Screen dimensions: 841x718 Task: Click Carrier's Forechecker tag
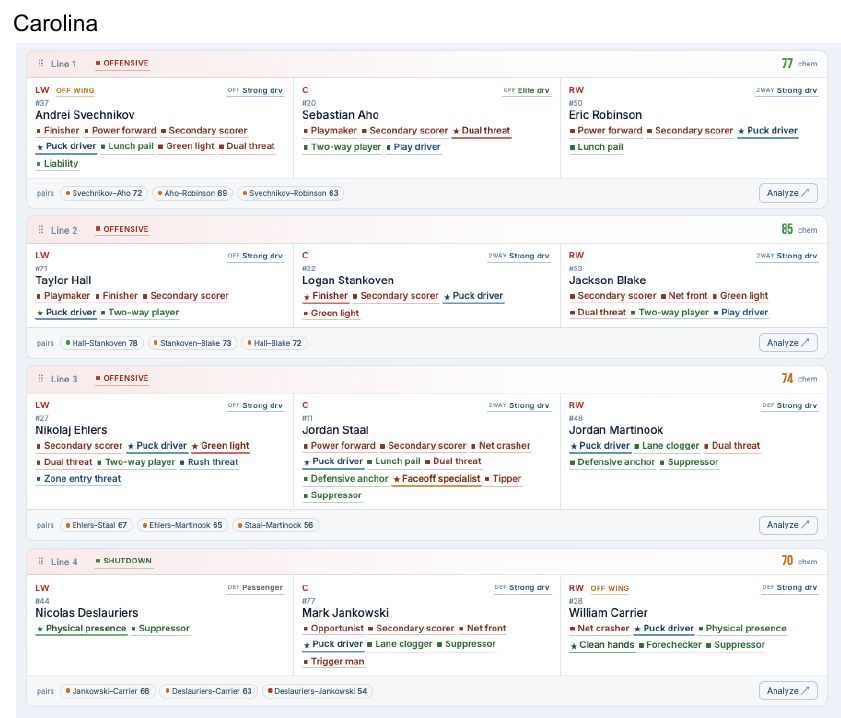[670, 645]
